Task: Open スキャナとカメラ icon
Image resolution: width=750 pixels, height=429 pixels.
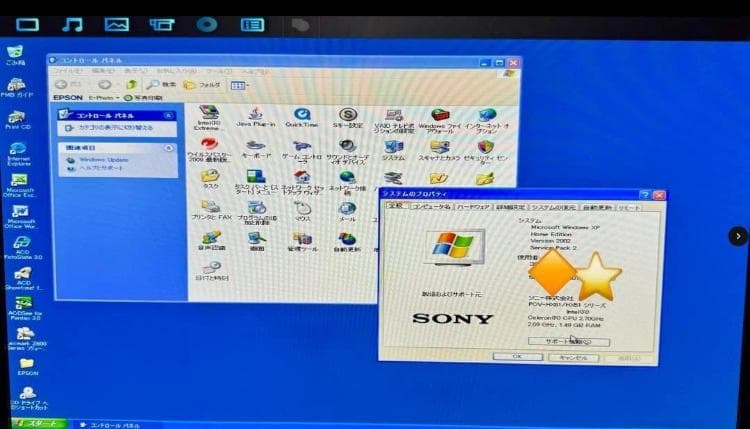Action: click(439, 150)
